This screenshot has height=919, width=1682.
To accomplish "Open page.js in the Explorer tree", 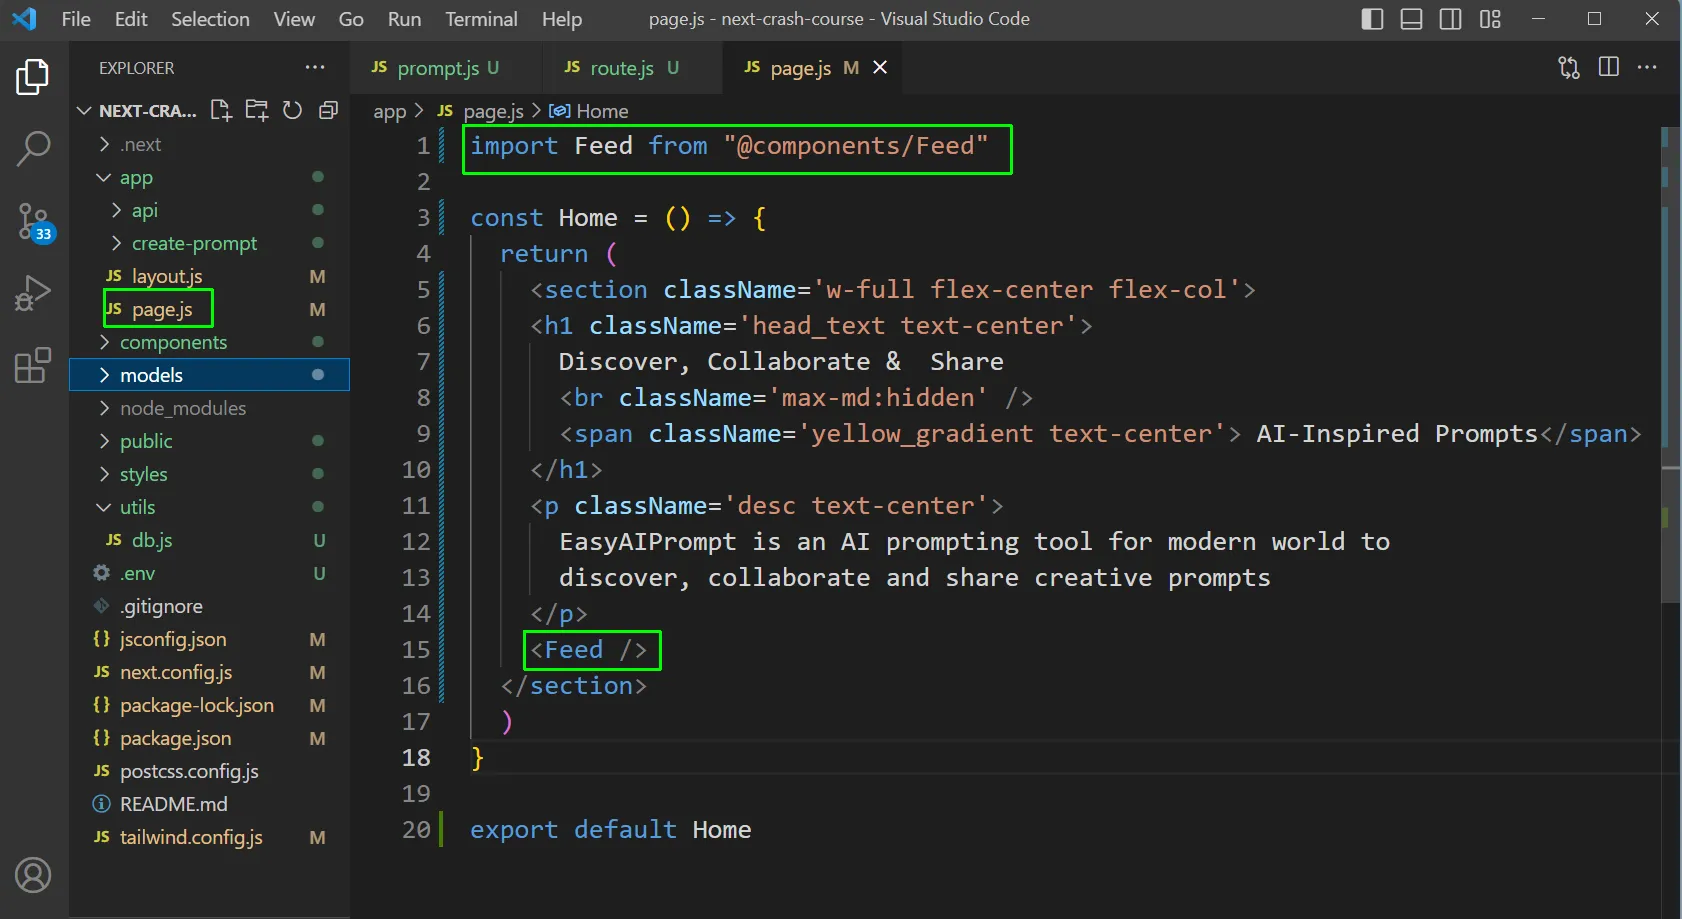I will click(x=210, y=309).
